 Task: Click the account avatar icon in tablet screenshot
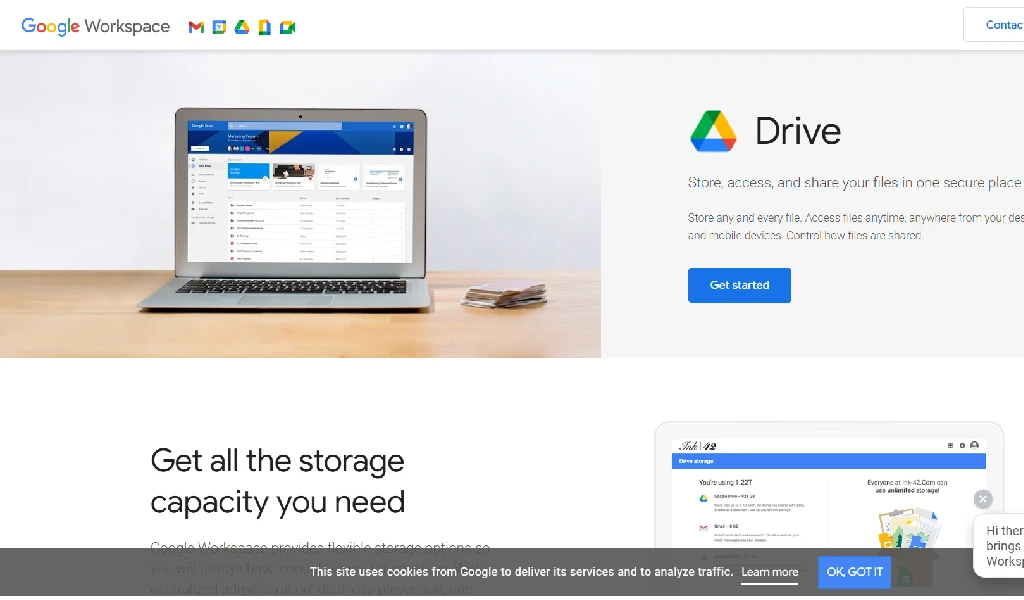coord(974,445)
